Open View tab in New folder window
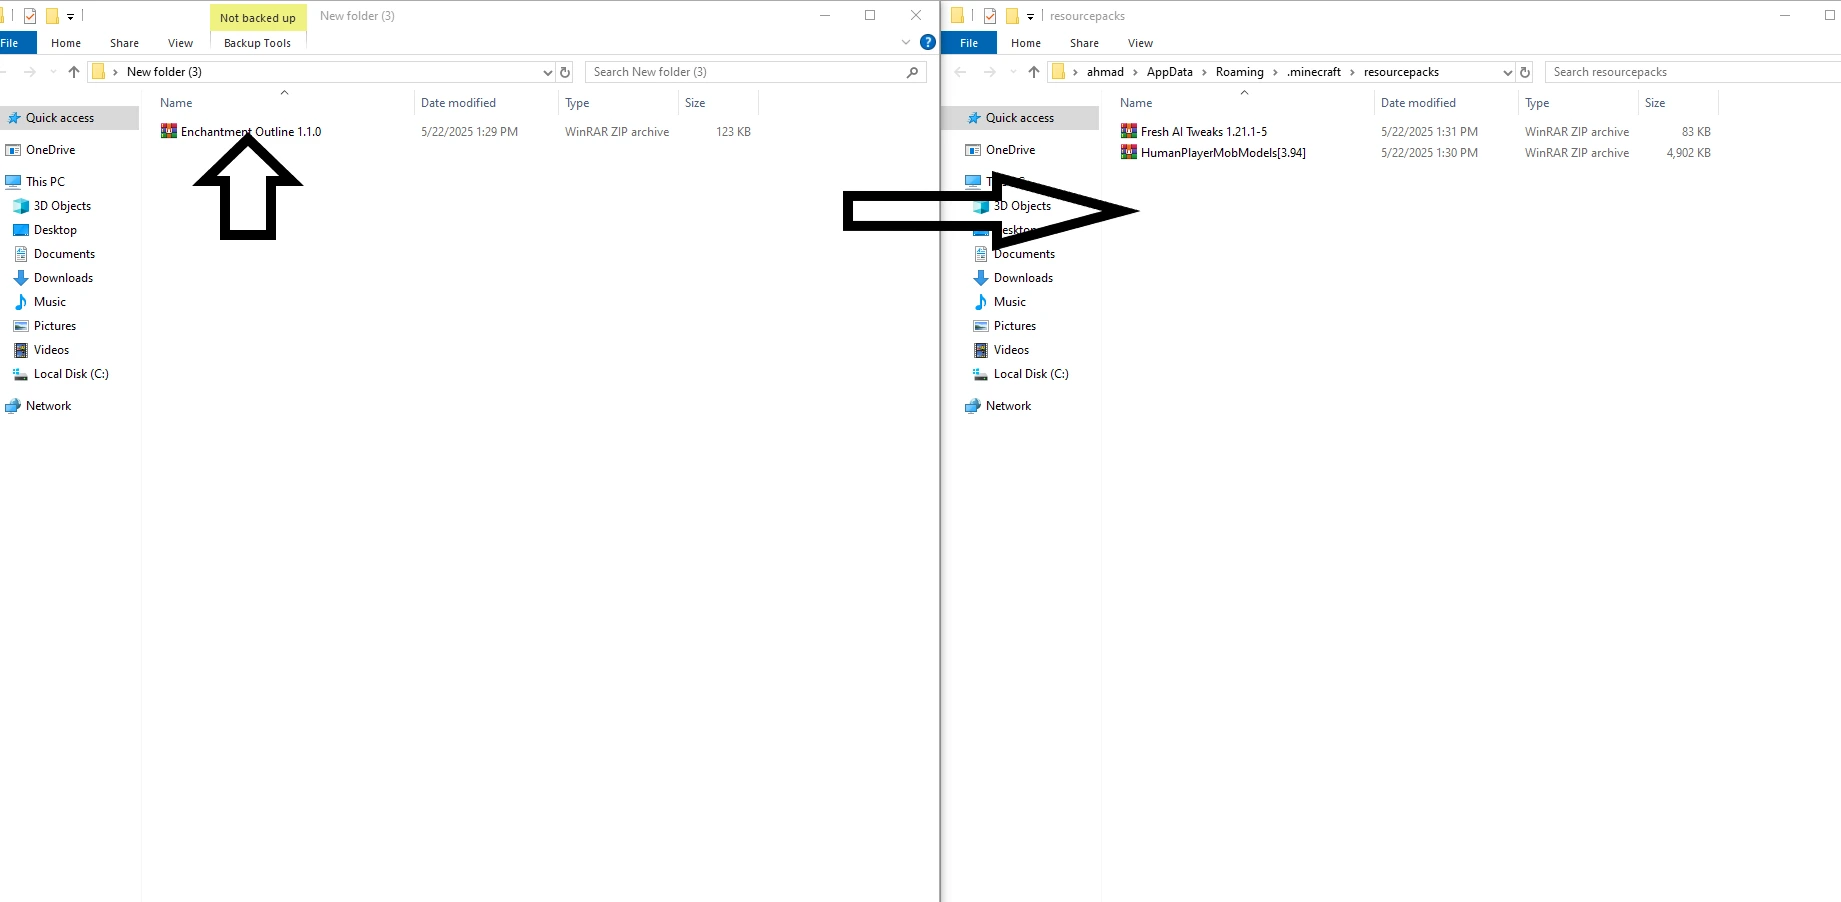The height and width of the screenshot is (902, 1841). pos(180,43)
